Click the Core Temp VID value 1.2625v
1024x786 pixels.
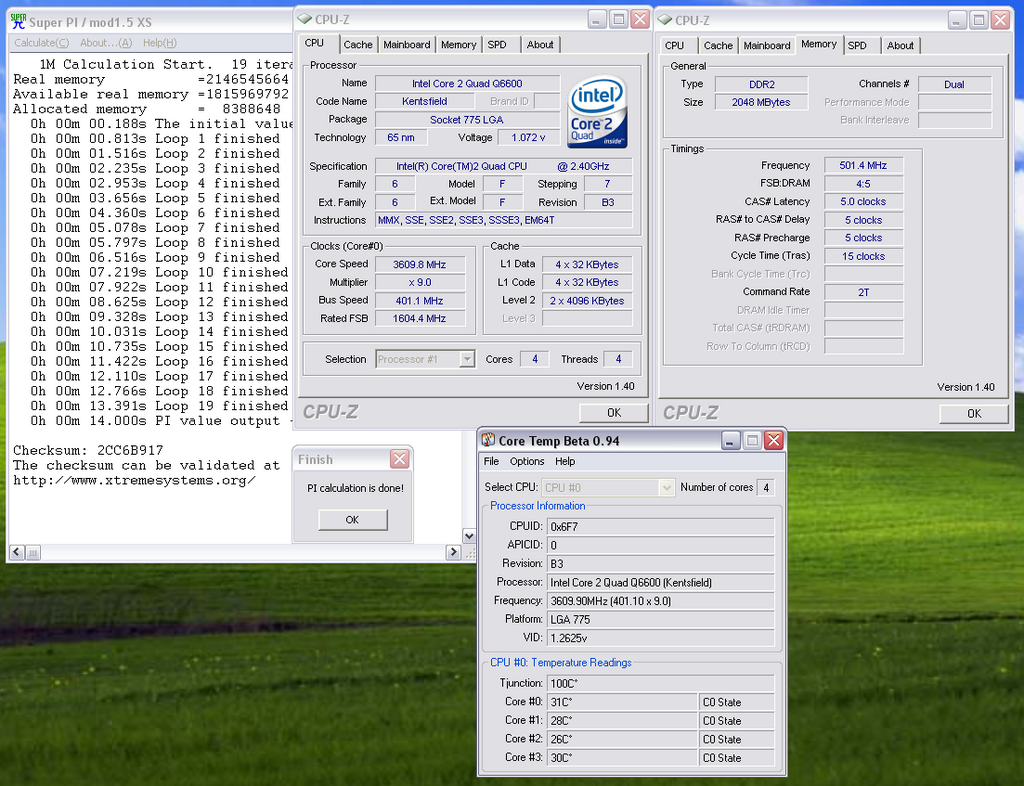pyautogui.click(x=661, y=638)
